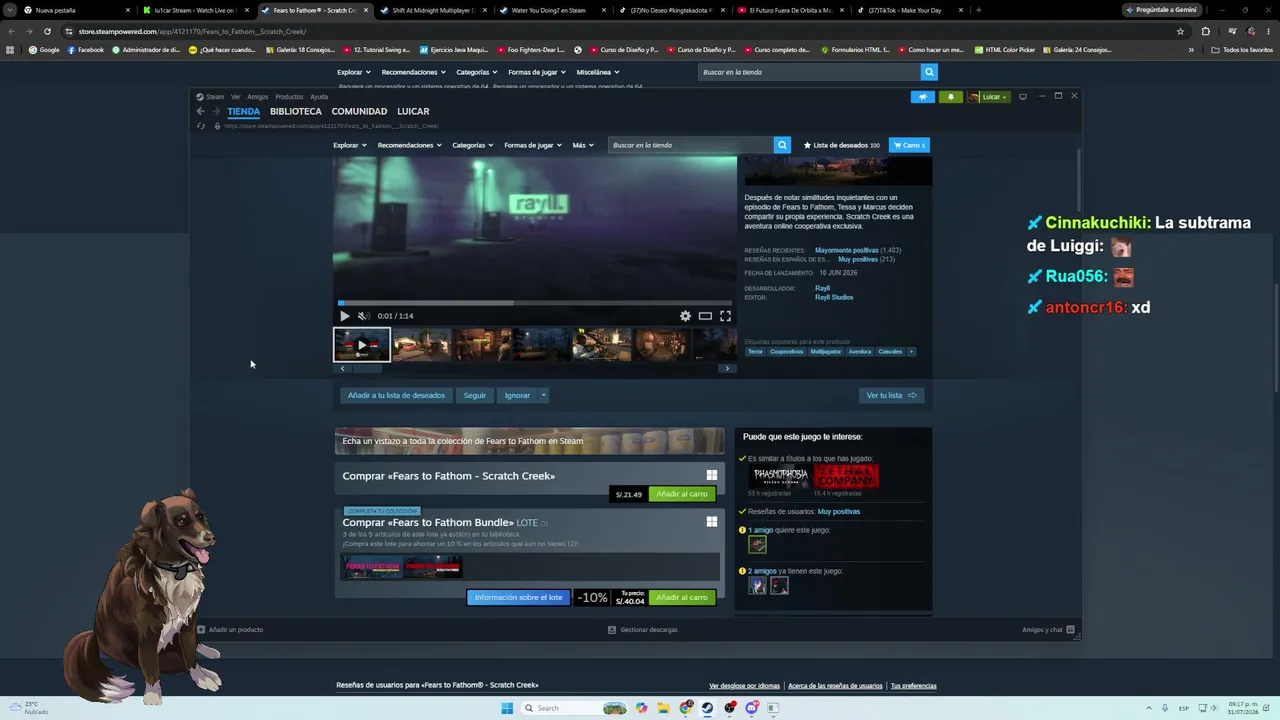1280x720 pixels.
Task: Bookmark this page with the star icon
Action: (x=1180, y=31)
